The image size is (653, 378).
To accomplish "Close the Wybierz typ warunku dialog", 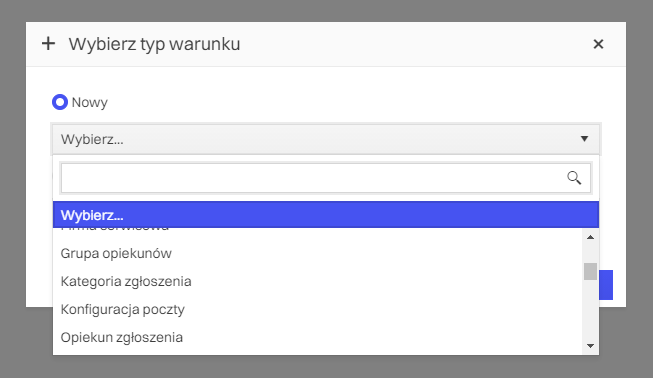I will pyautogui.click(x=598, y=44).
